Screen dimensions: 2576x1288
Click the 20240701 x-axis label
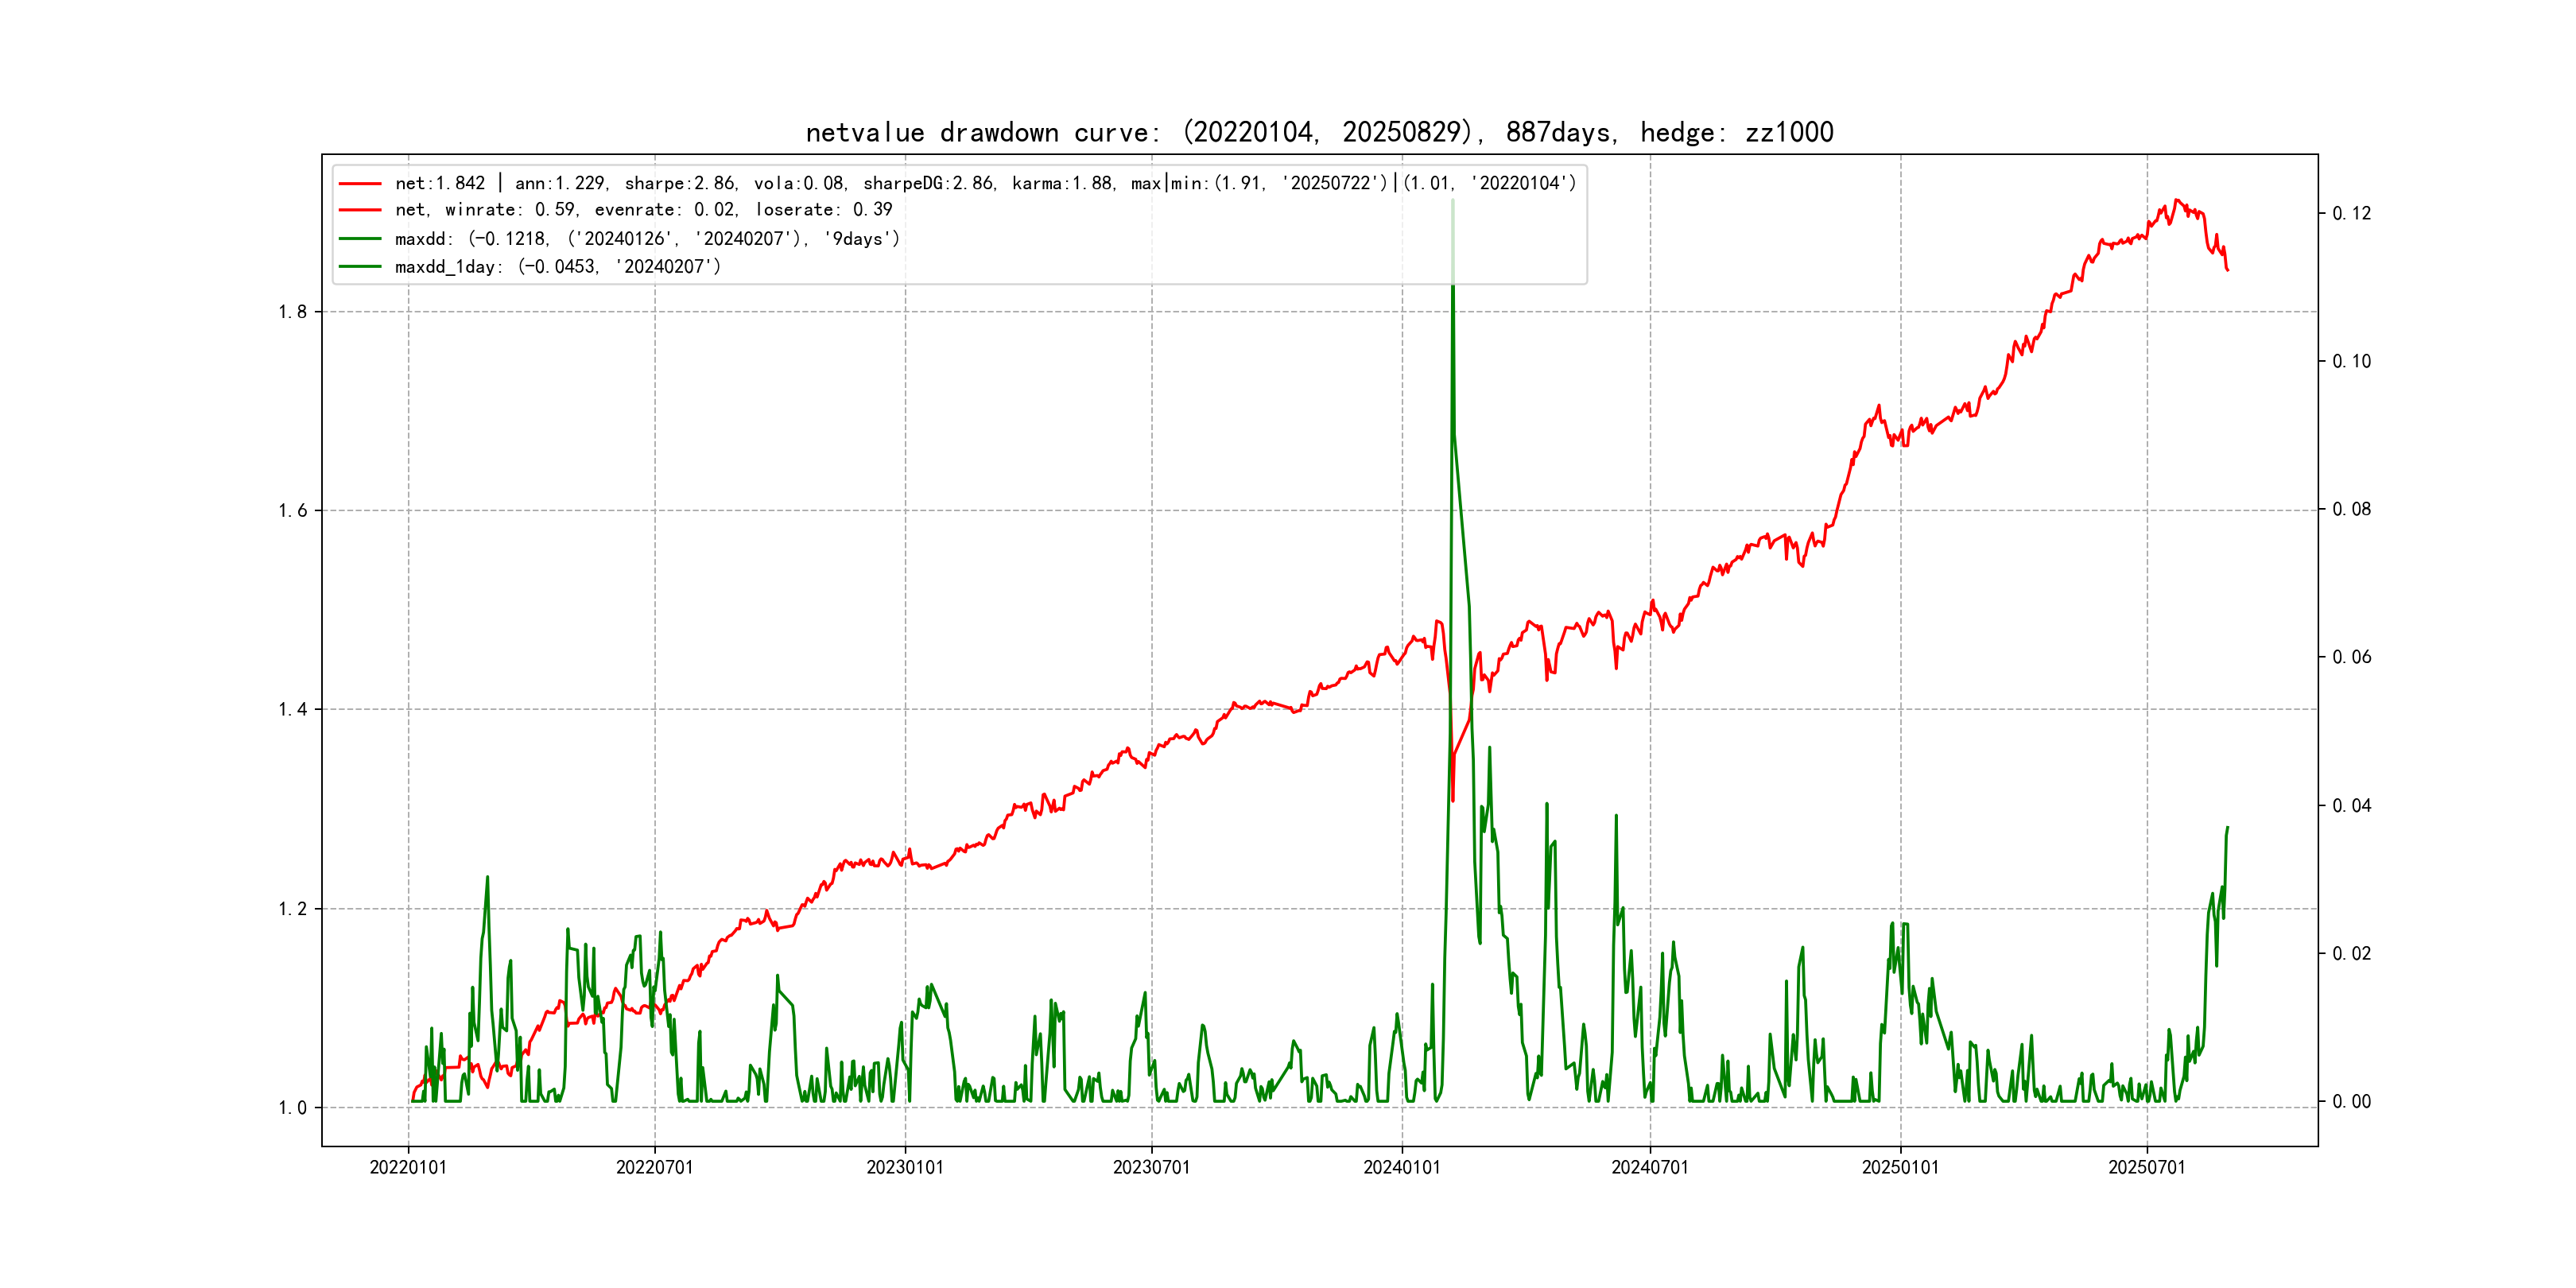click(x=1650, y=1168)
